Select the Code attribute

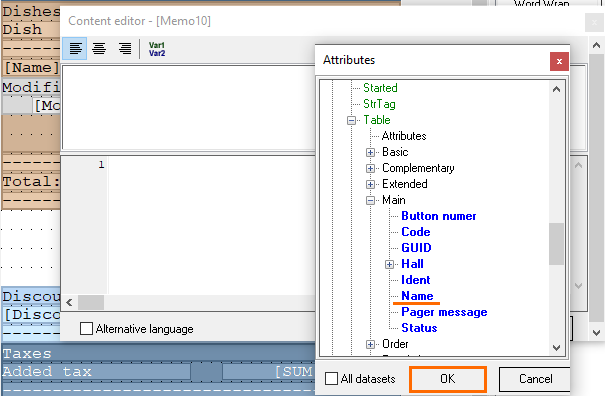(416, 232)
